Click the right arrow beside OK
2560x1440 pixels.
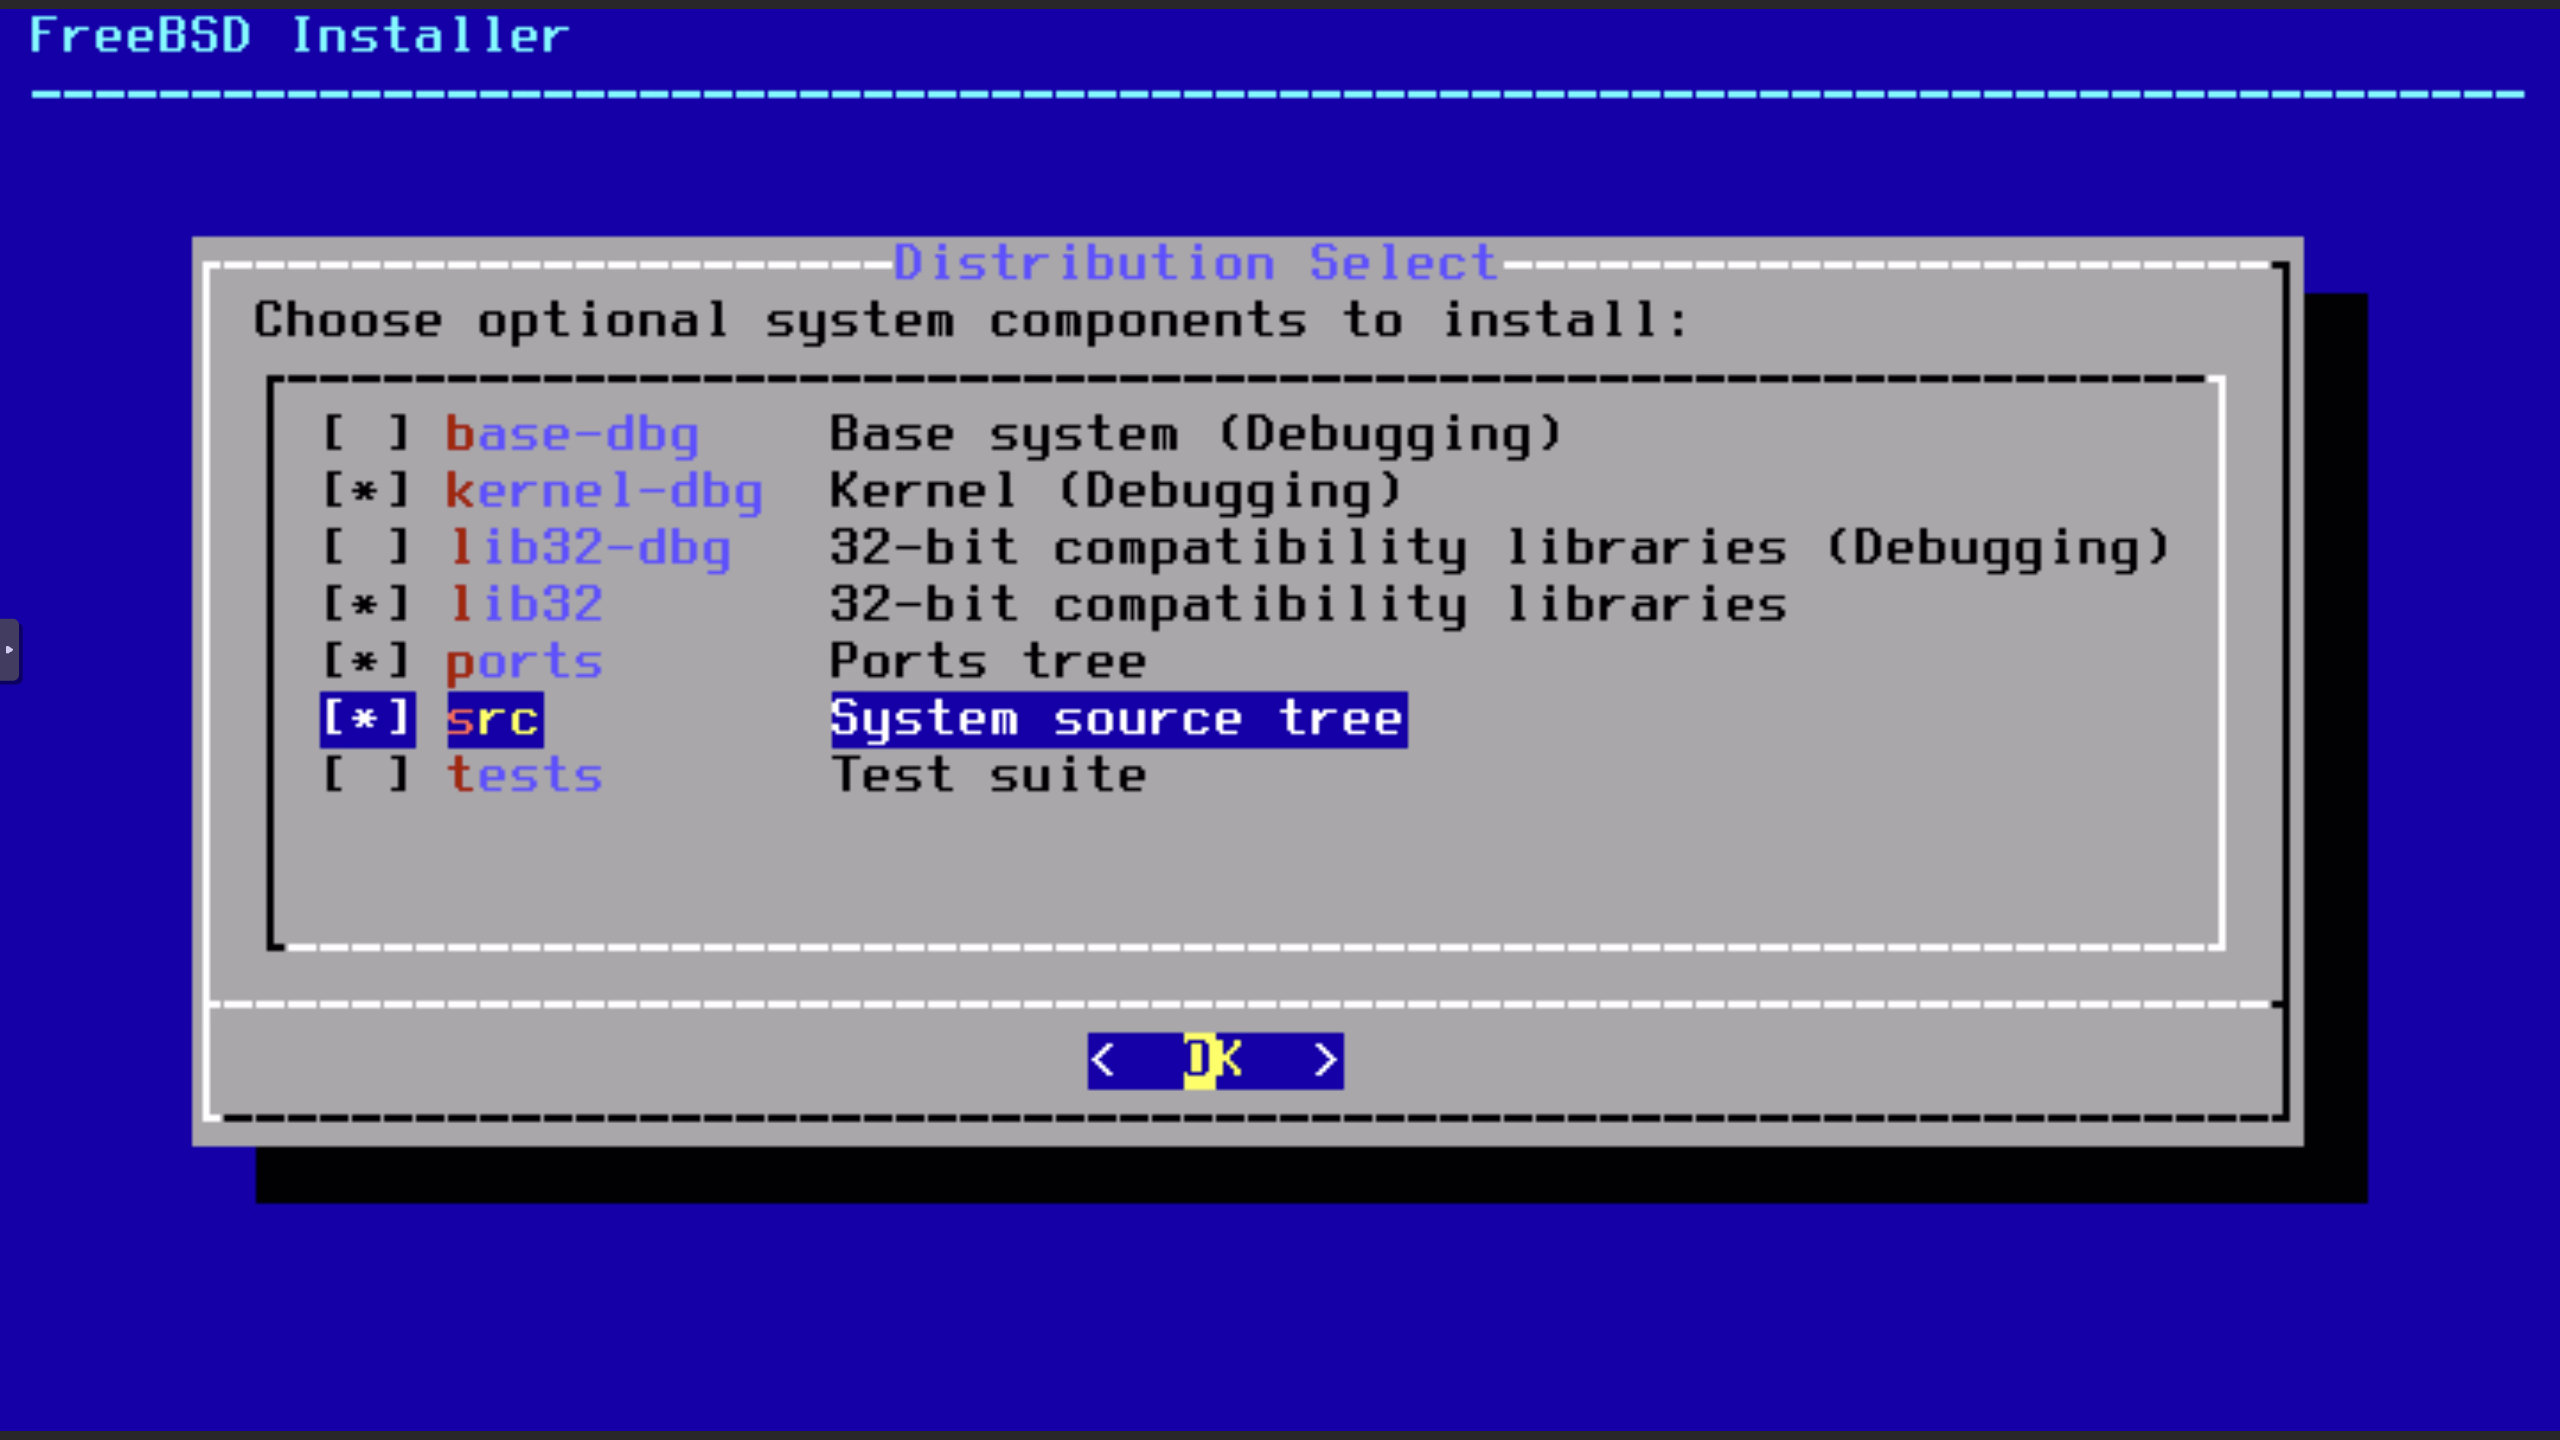pos(1326,1060)
